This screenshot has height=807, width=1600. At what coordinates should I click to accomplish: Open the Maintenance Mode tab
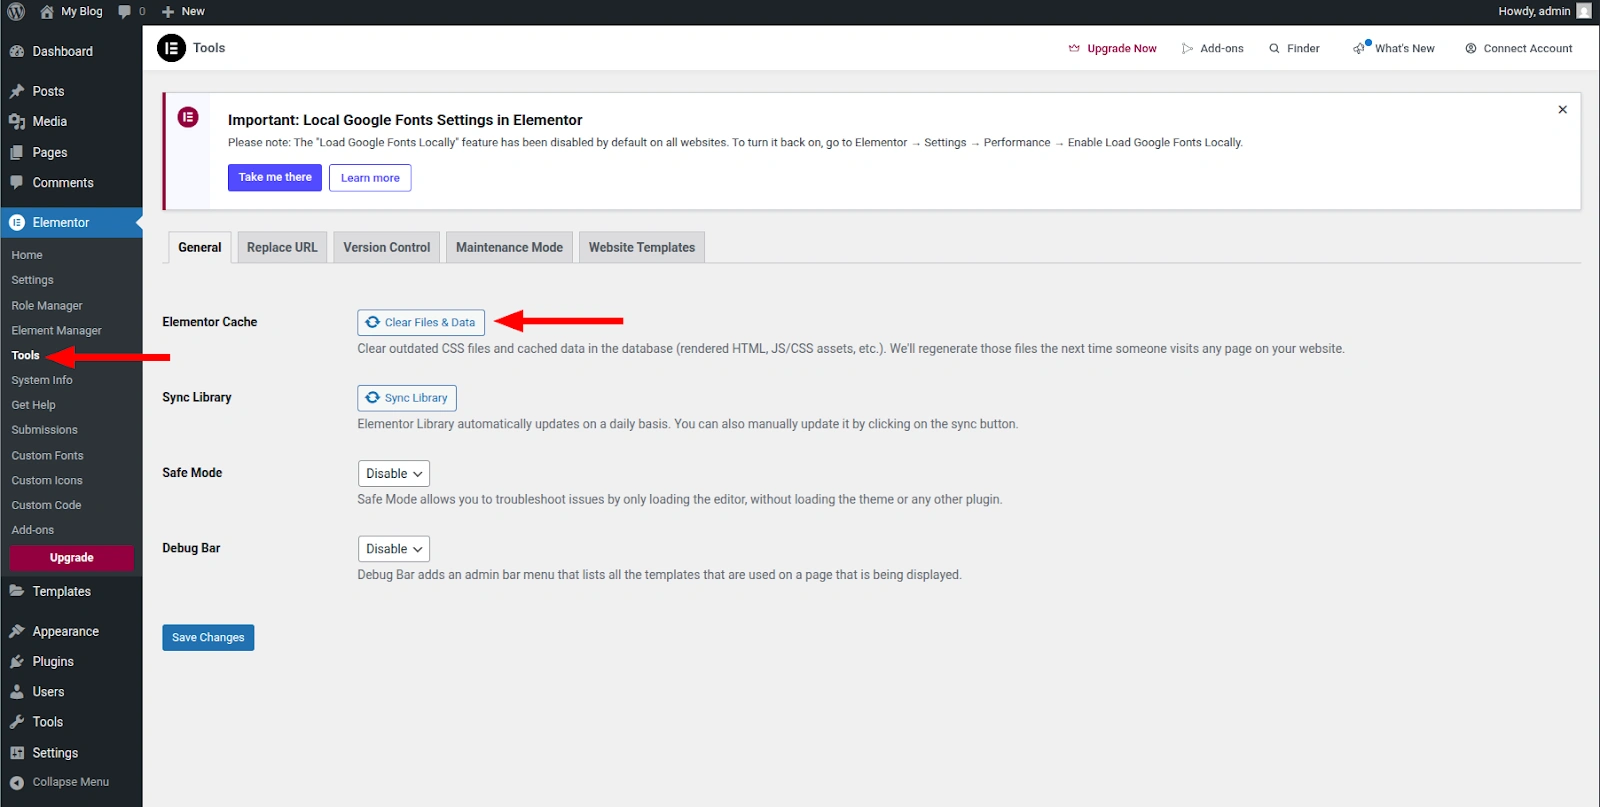[x=509, y=248]
